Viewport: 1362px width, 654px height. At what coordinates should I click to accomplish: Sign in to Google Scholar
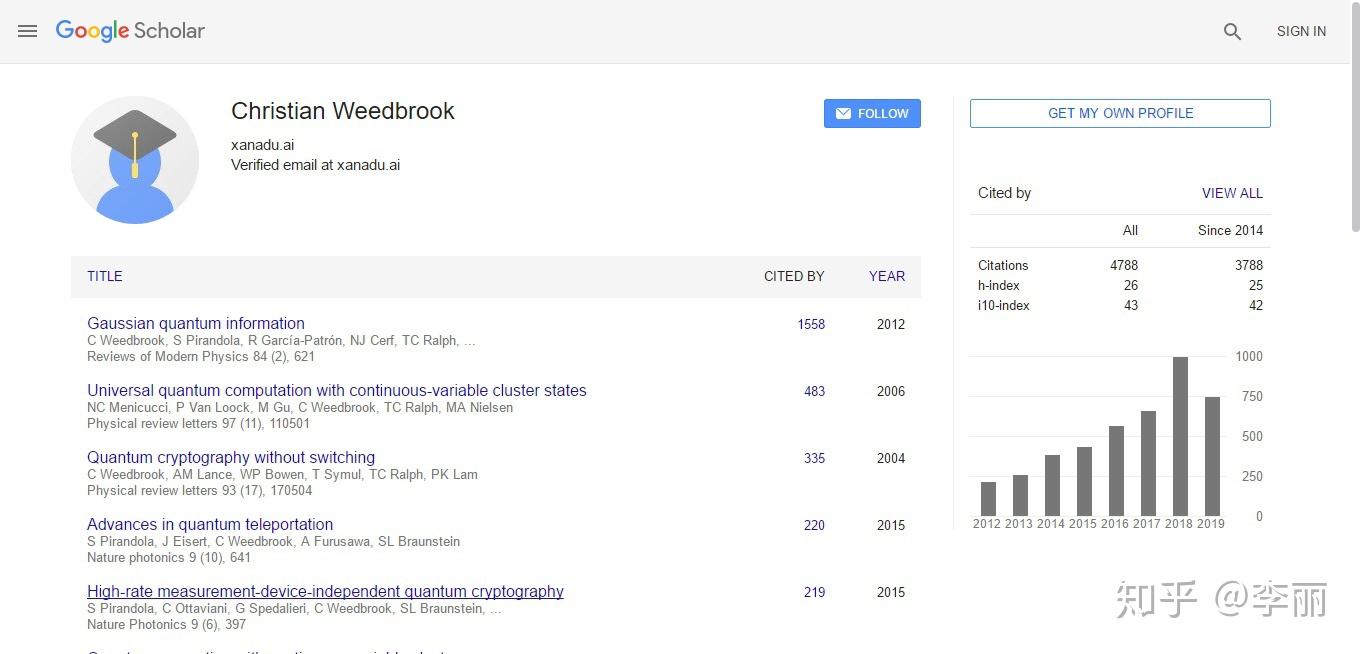(x=1301, y=32)
